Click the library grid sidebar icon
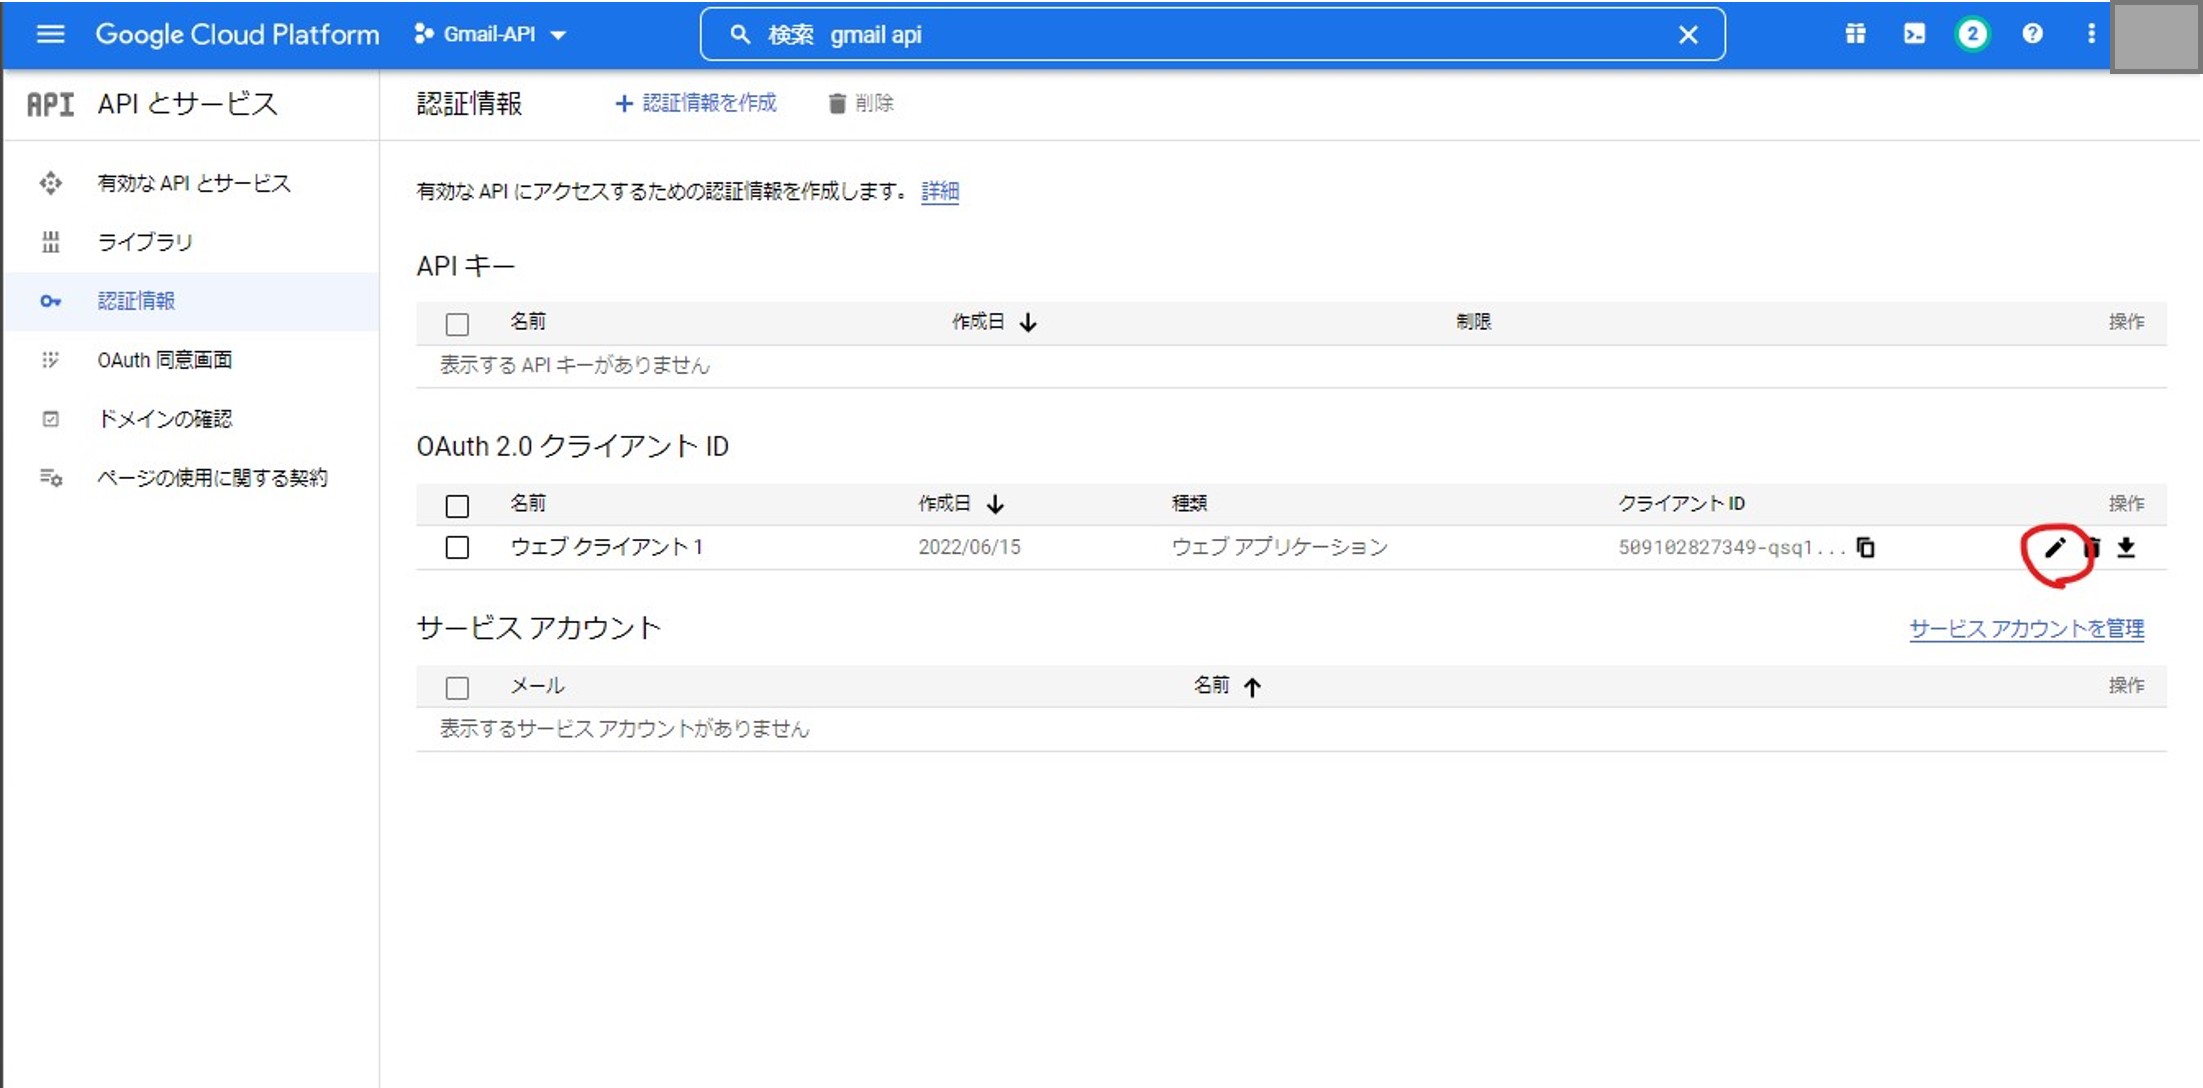Screen dimensions: 2203x1088 [x=50, y=242]
